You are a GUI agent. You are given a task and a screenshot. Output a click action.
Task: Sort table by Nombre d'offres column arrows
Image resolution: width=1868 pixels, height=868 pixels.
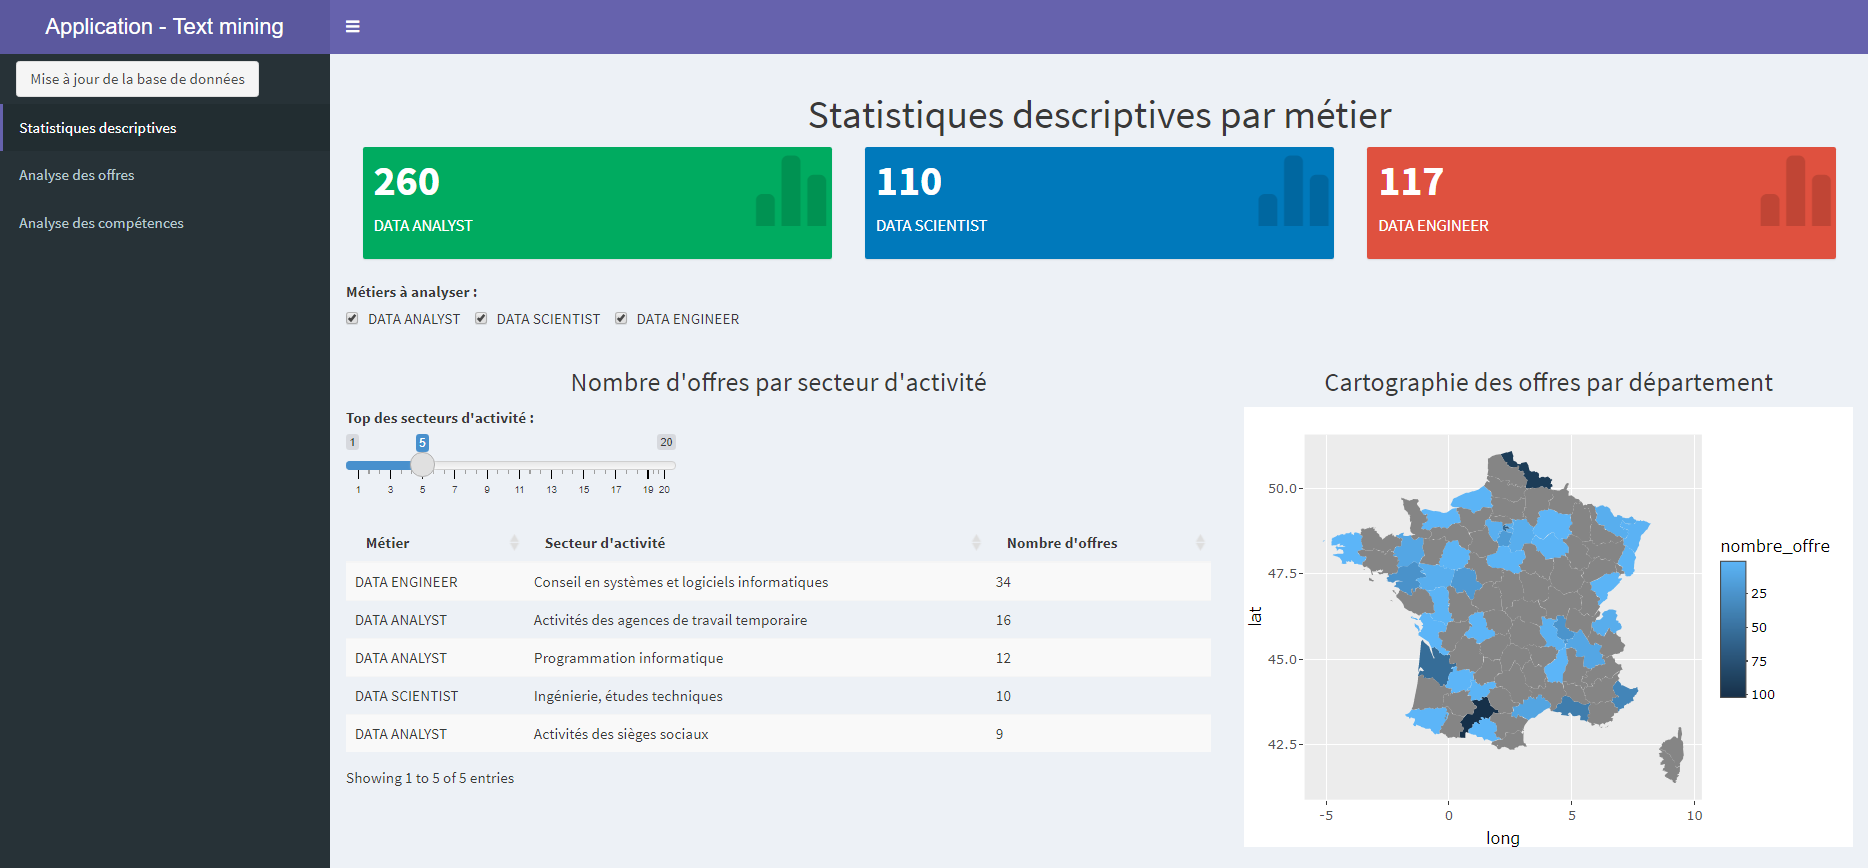pos(1200,543)
